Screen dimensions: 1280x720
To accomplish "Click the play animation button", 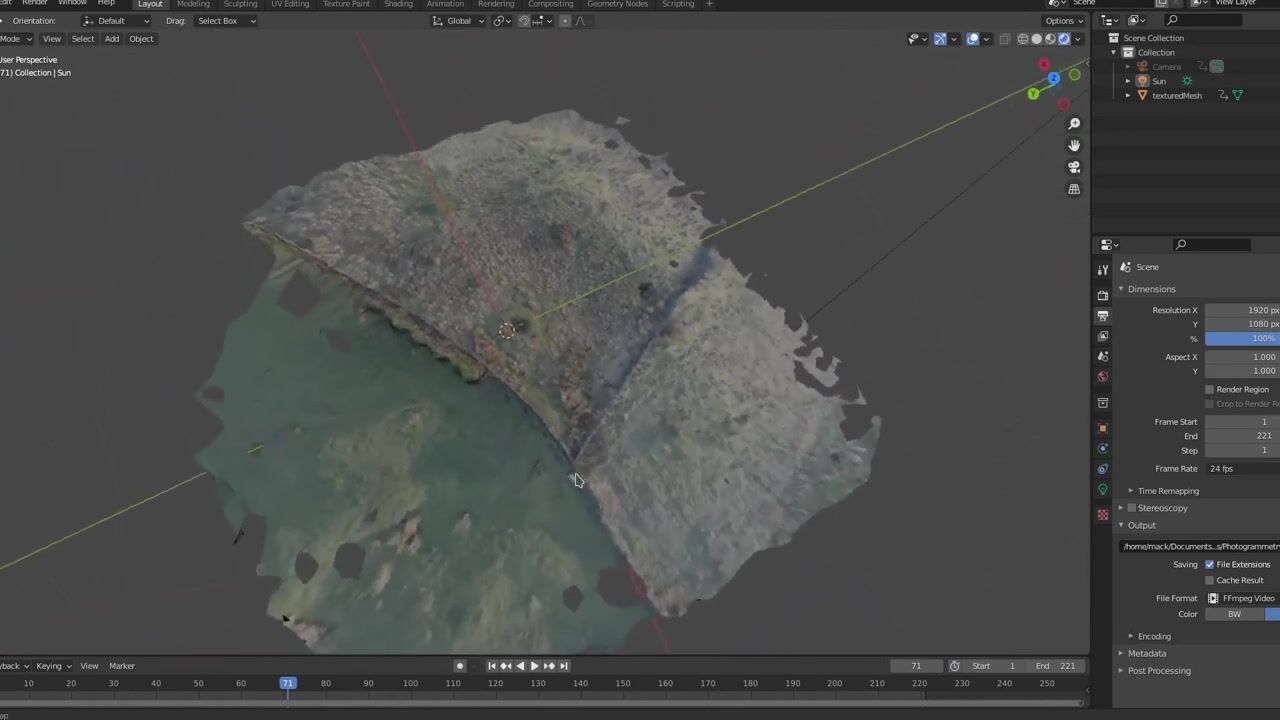I will tap(534, 666).
